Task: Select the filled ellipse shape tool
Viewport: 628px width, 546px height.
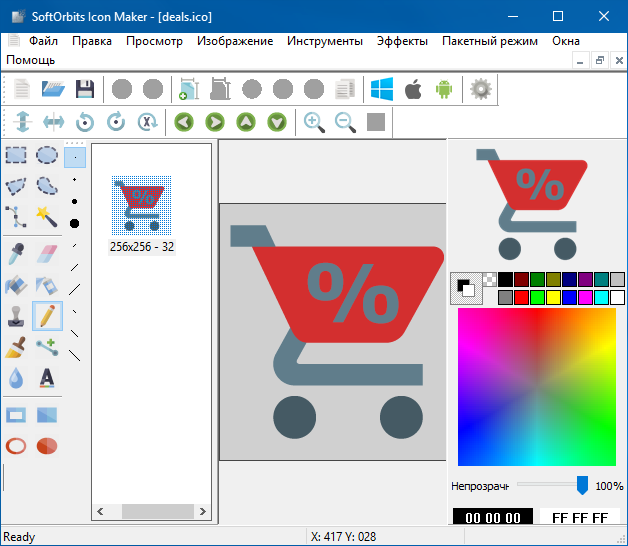Action: coord(46,445)
